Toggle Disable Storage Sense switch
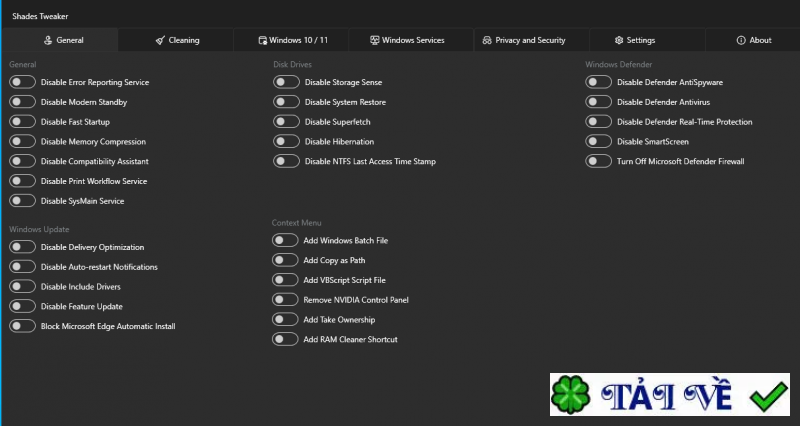 (x=286, y=82)
